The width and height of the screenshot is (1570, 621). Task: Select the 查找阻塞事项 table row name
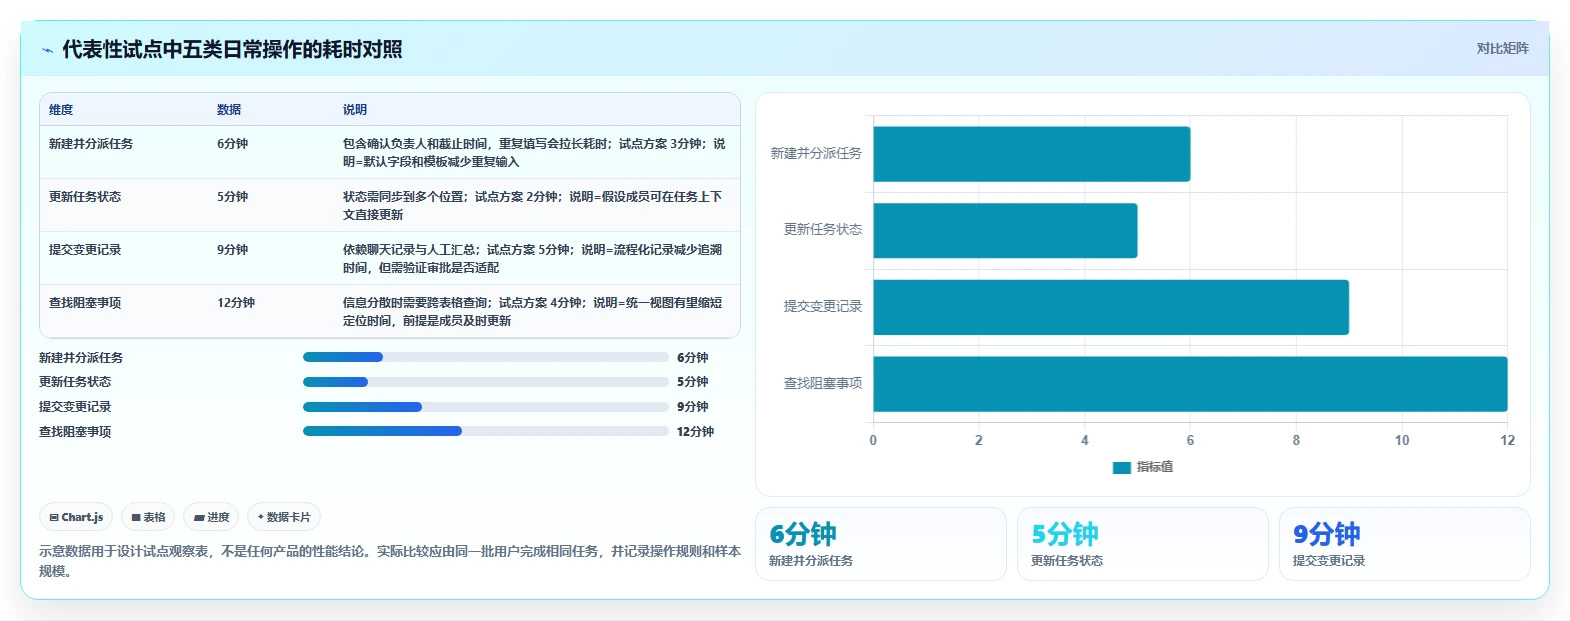point(85,303)
